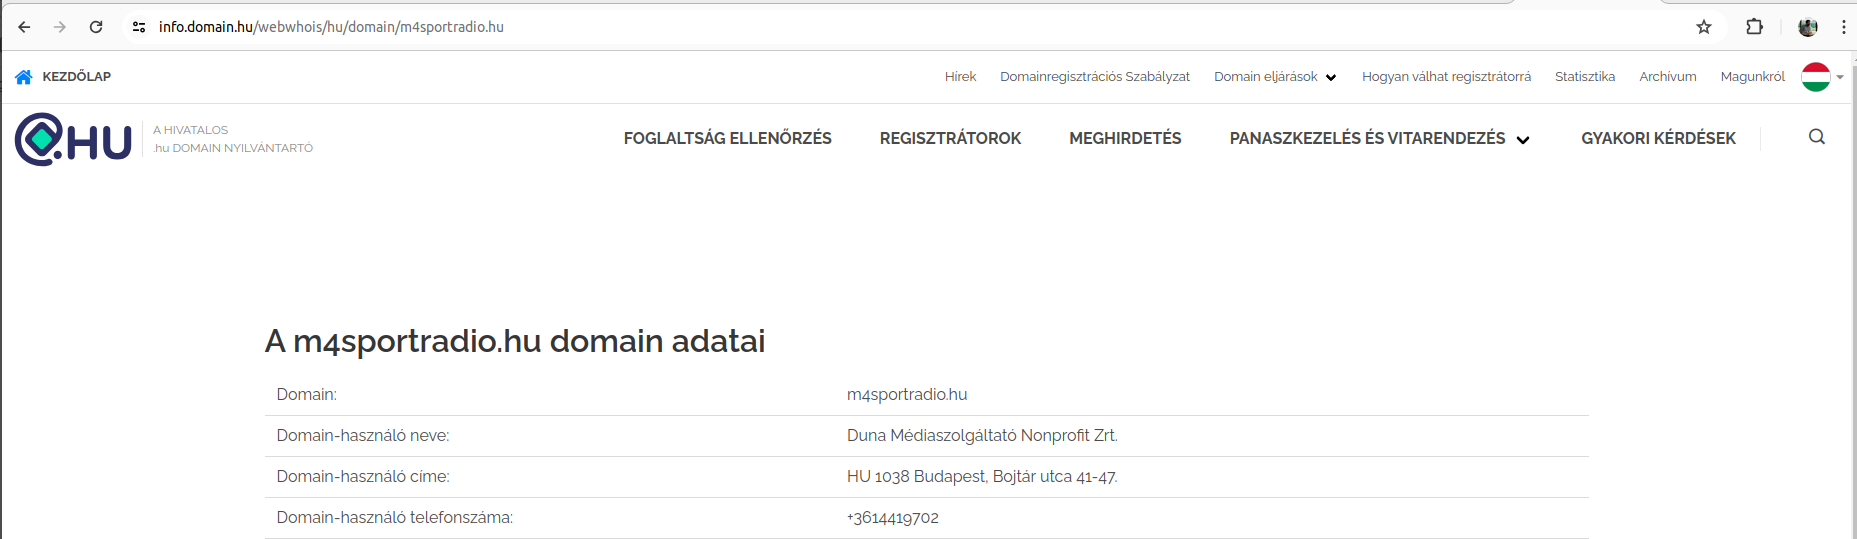Bookmark this page with star icon
The width and height of the screenshot is (1857, 539).
point(1704,27)
